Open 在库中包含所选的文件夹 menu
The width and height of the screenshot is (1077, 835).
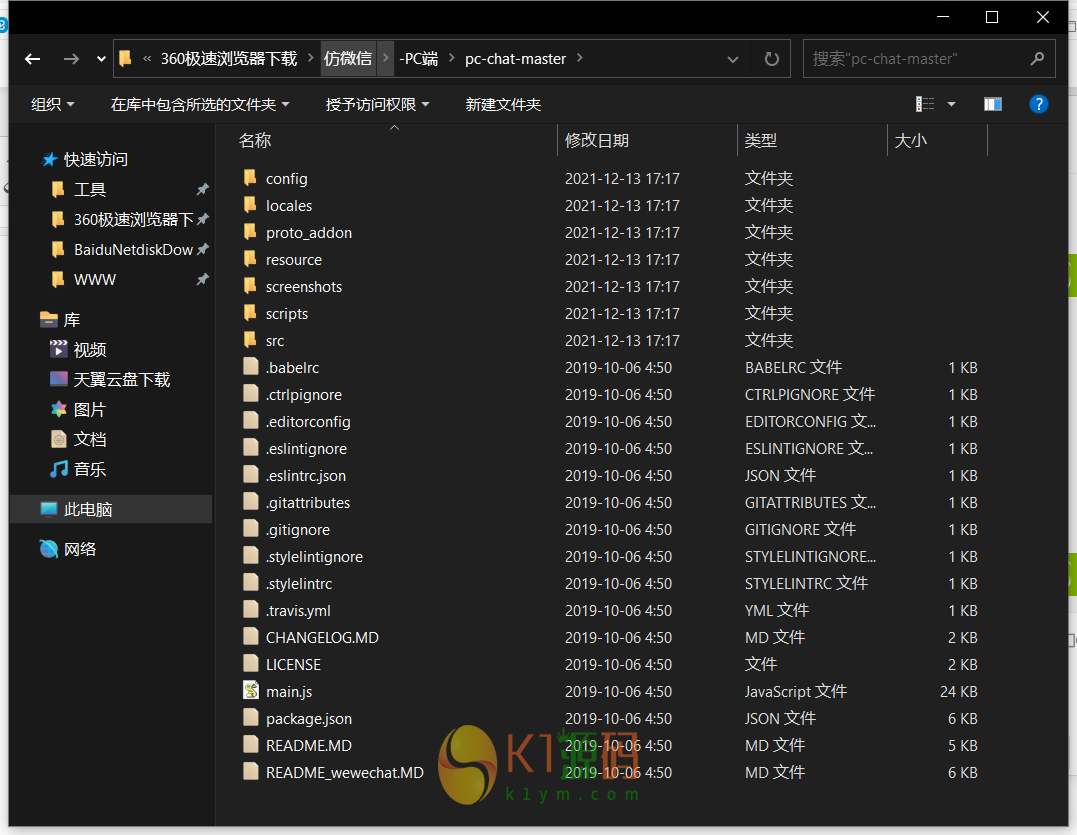click(x=199, y=104)
